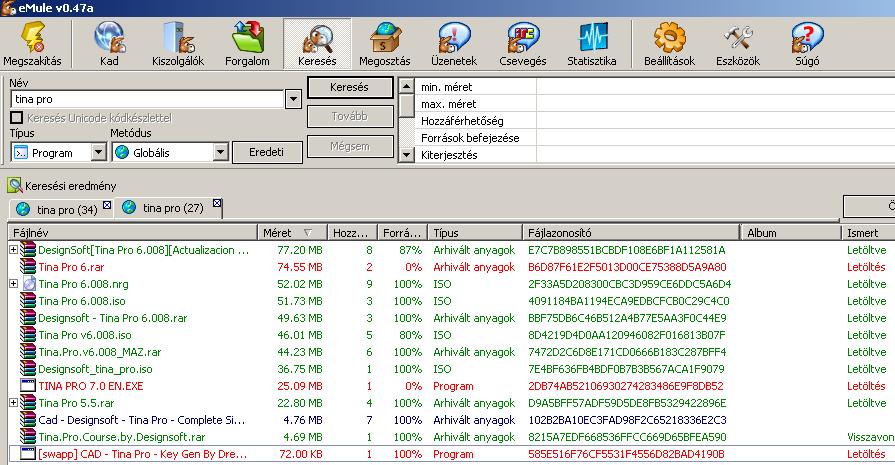Enable Keresés Unicode kódkészlettel checkbox
This screenshot has height=465, width=895.
(x=17, y=118)
